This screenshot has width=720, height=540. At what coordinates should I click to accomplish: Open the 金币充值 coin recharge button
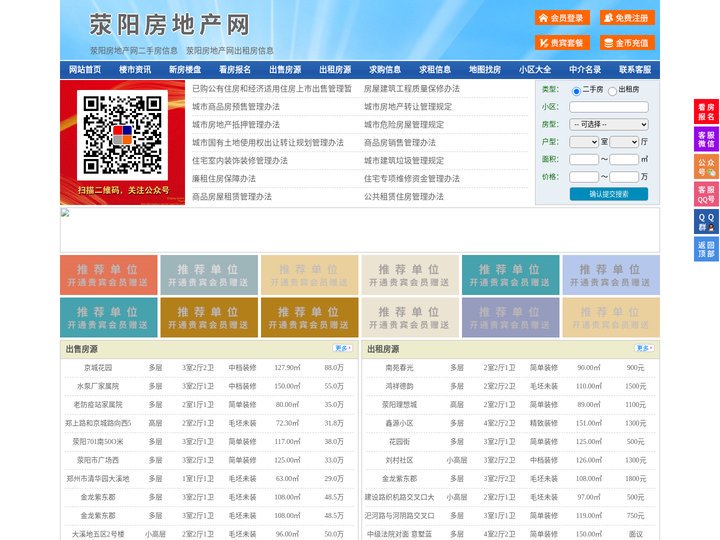tap(627, 43)
